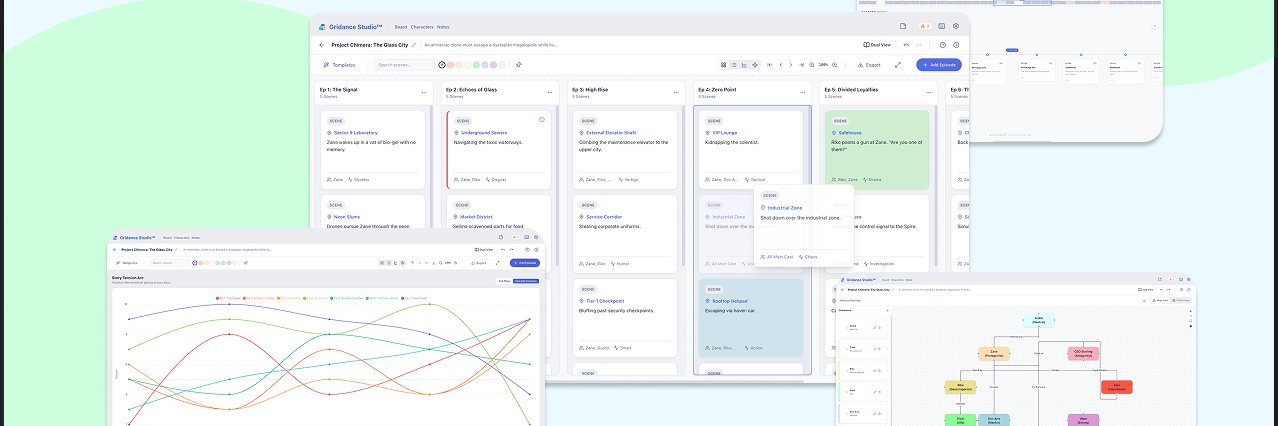
Task: Open the Underground Sewers scene link
Action: click(x=484, y=132)
